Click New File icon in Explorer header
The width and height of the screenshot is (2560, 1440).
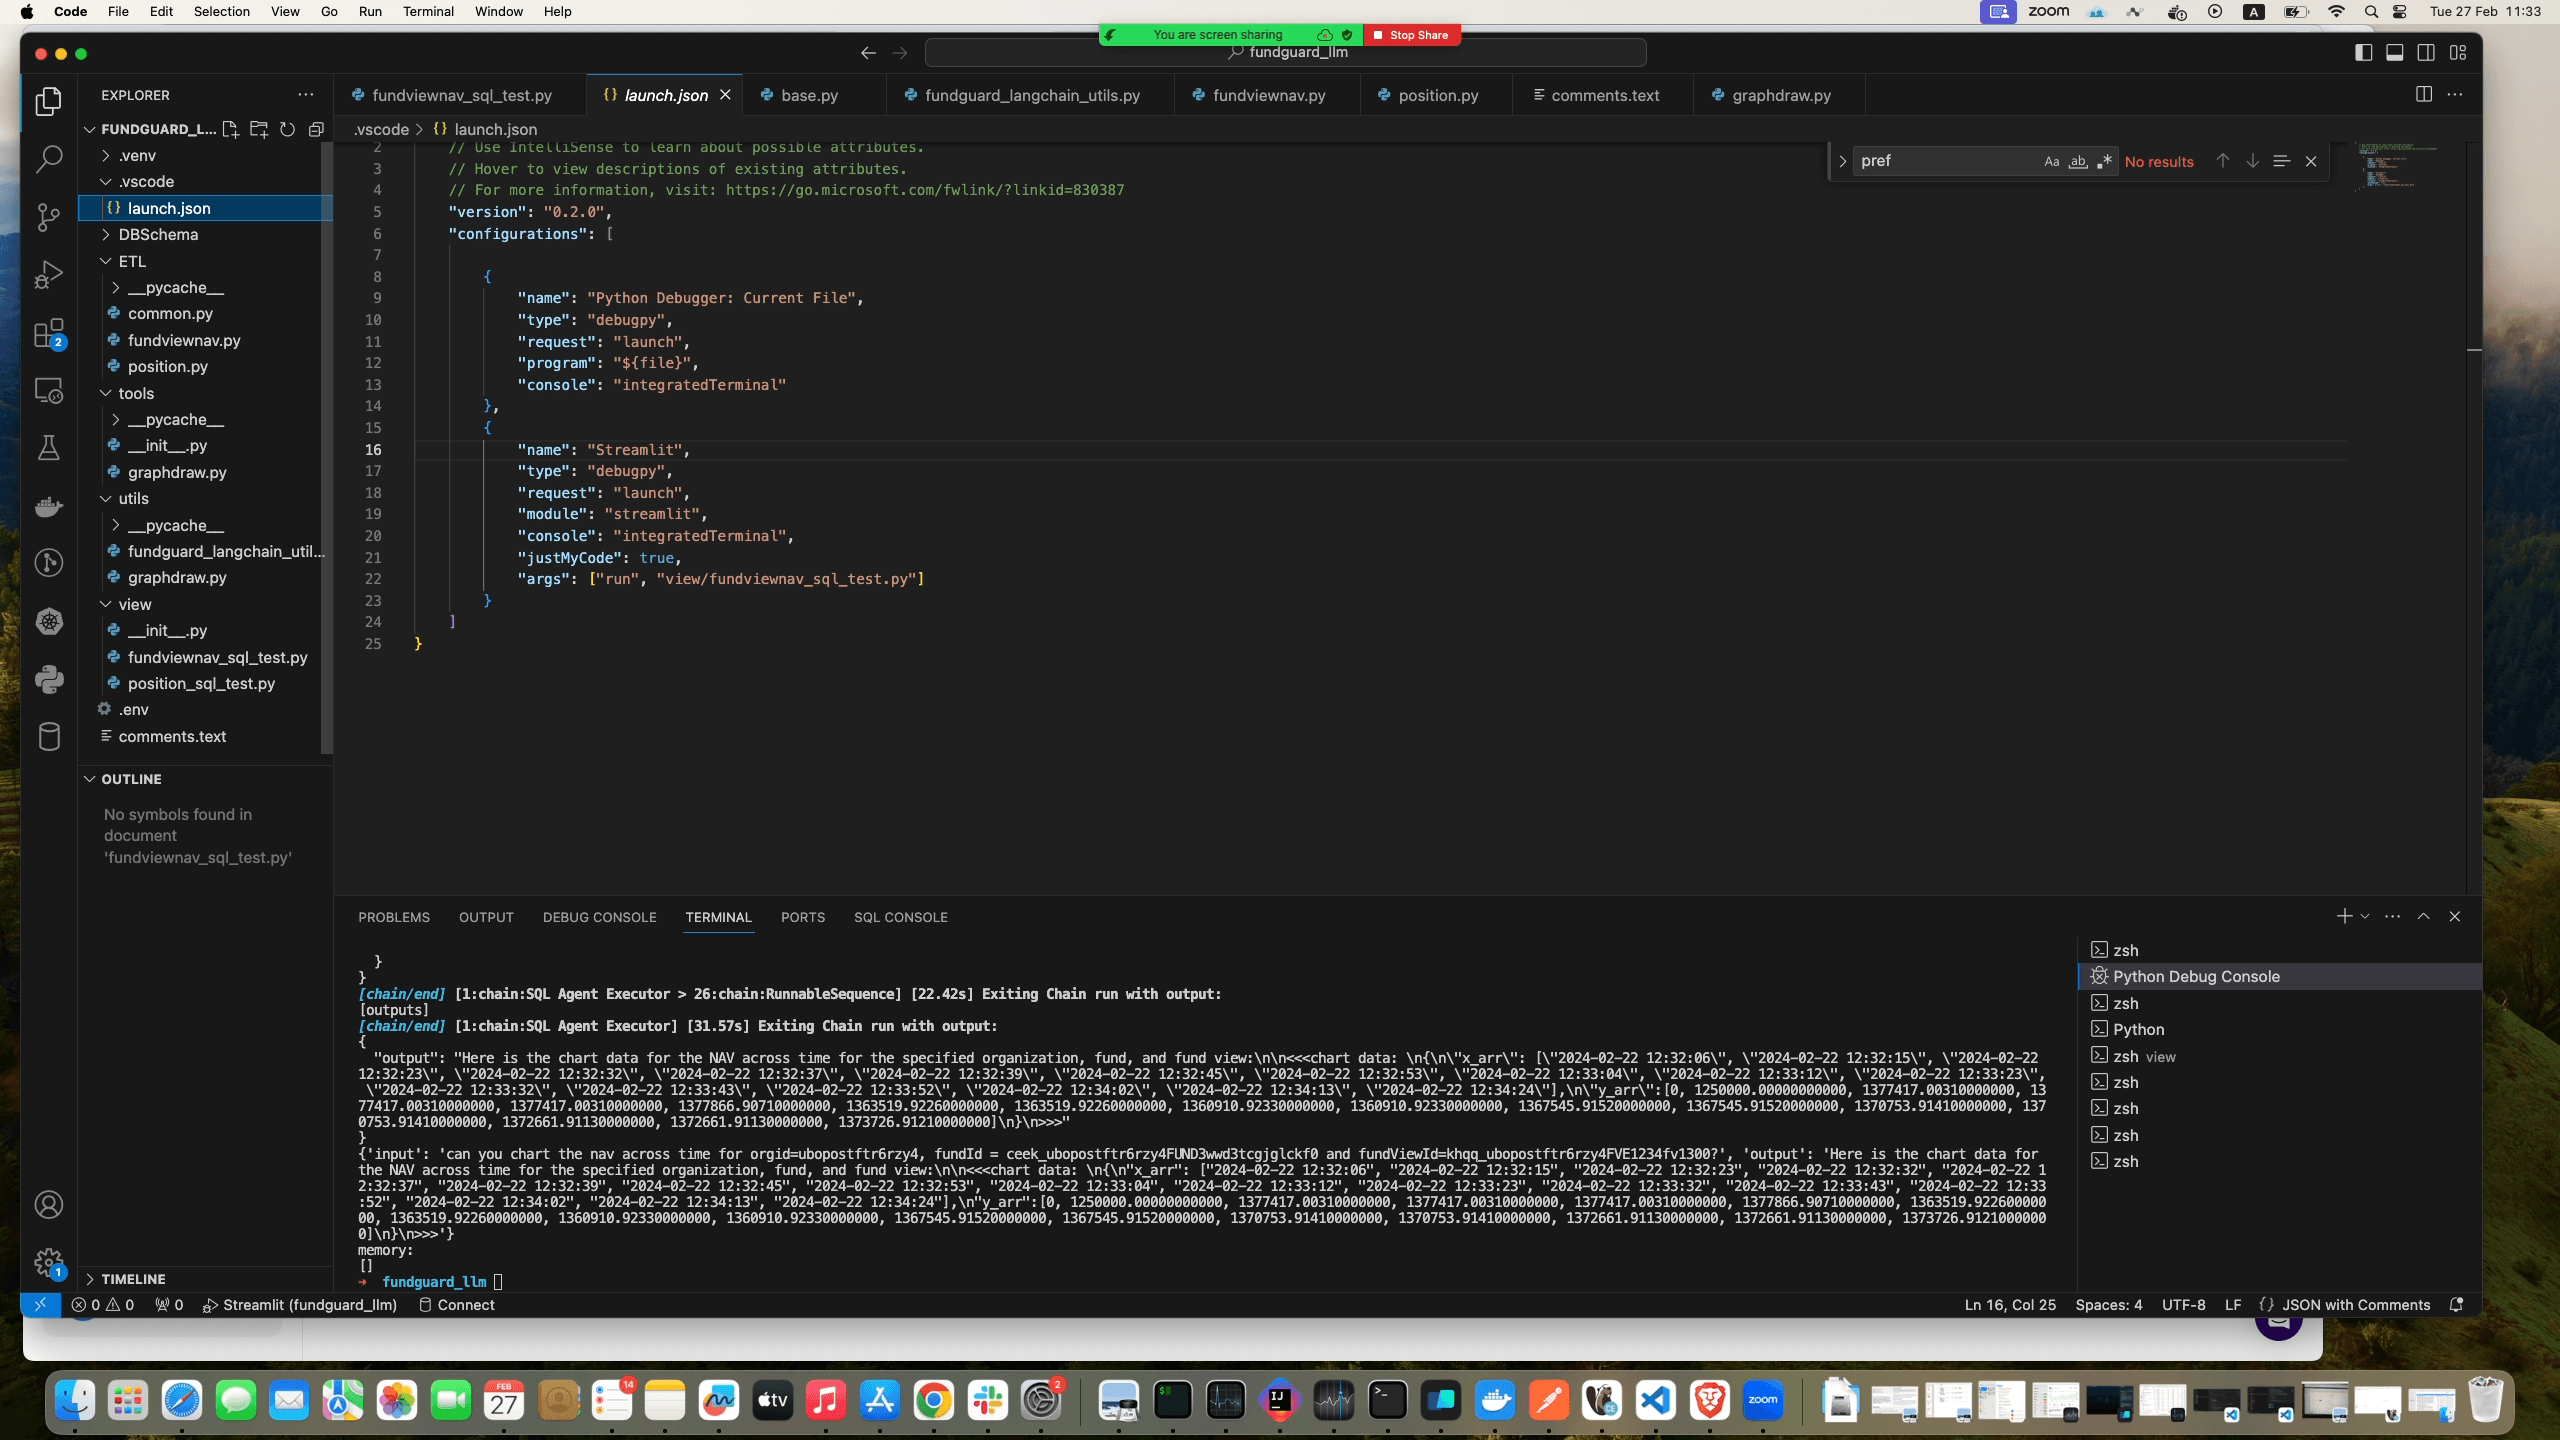(x=230, y=129)
